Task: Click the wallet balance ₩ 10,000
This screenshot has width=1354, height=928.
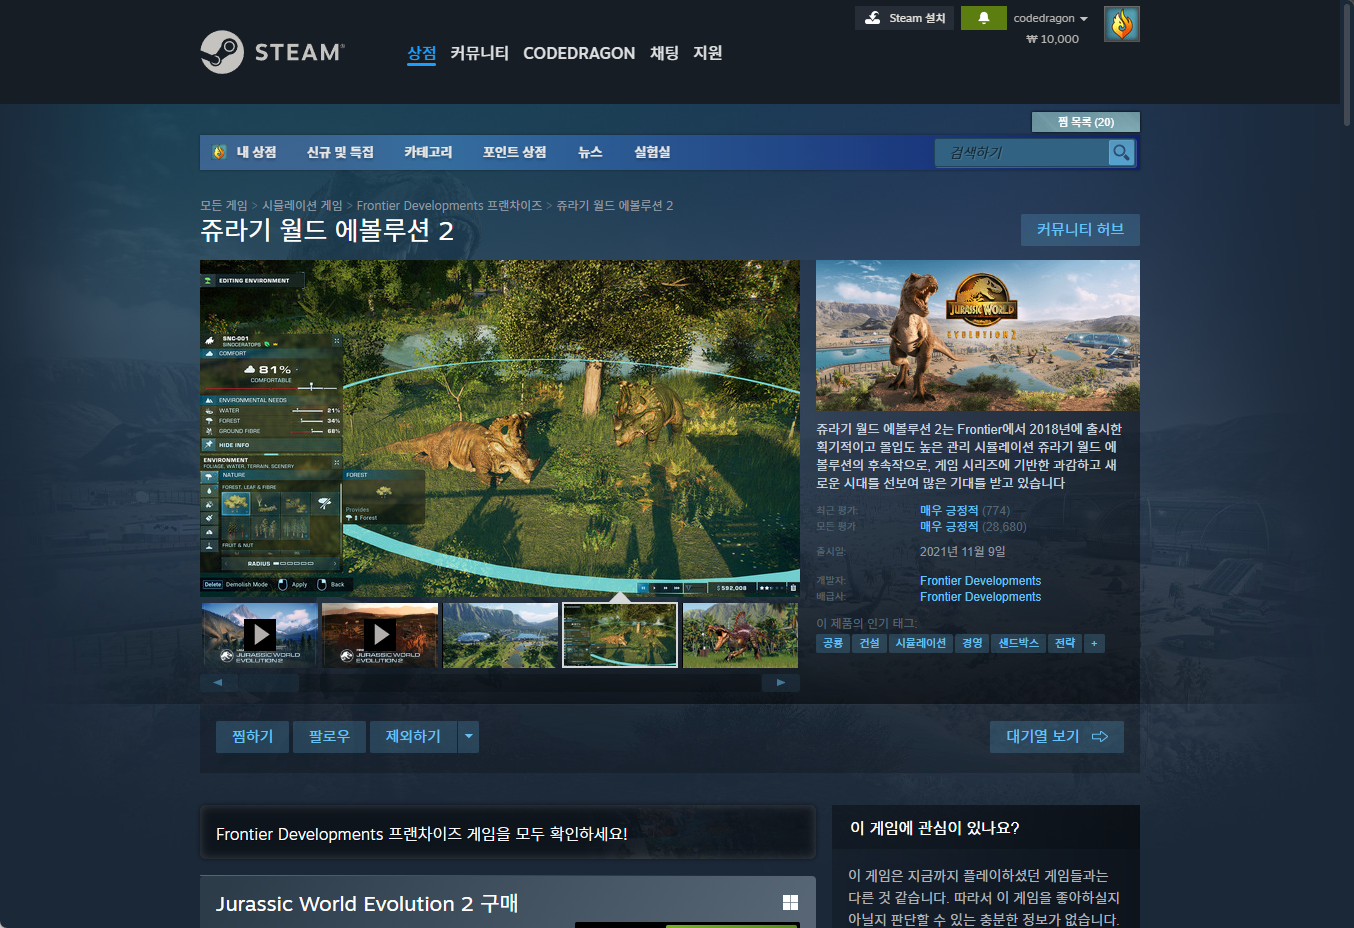Action: [x=1052, y=39]
